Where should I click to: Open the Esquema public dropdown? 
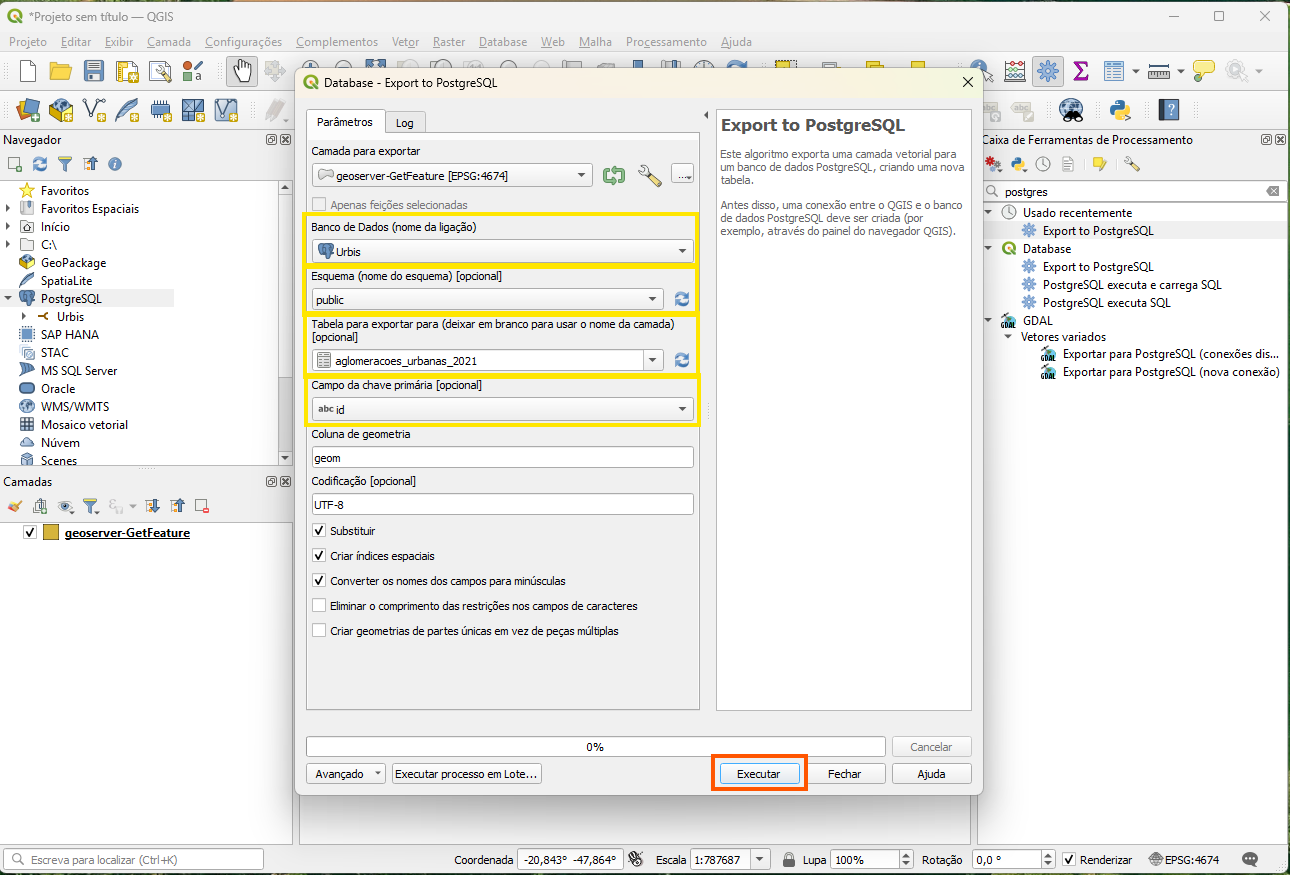487,299
